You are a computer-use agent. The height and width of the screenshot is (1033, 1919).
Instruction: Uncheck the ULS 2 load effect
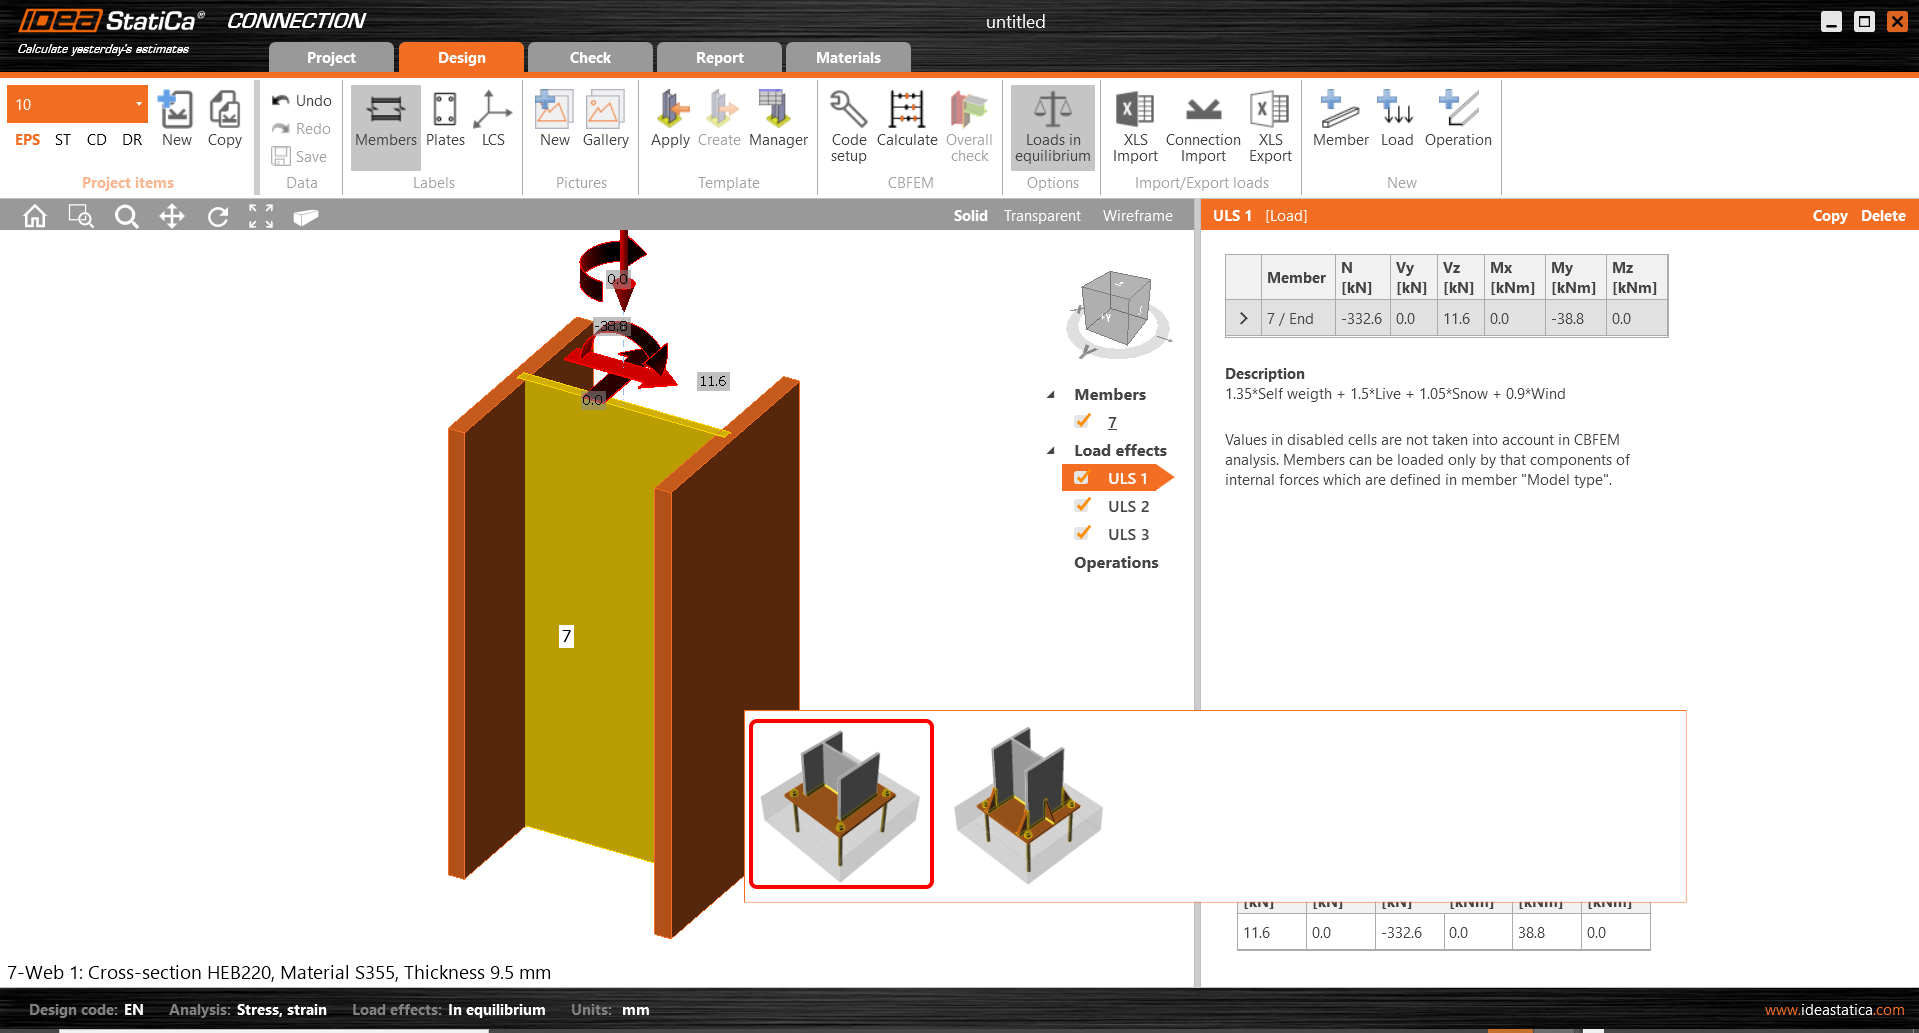(1083, 506)
